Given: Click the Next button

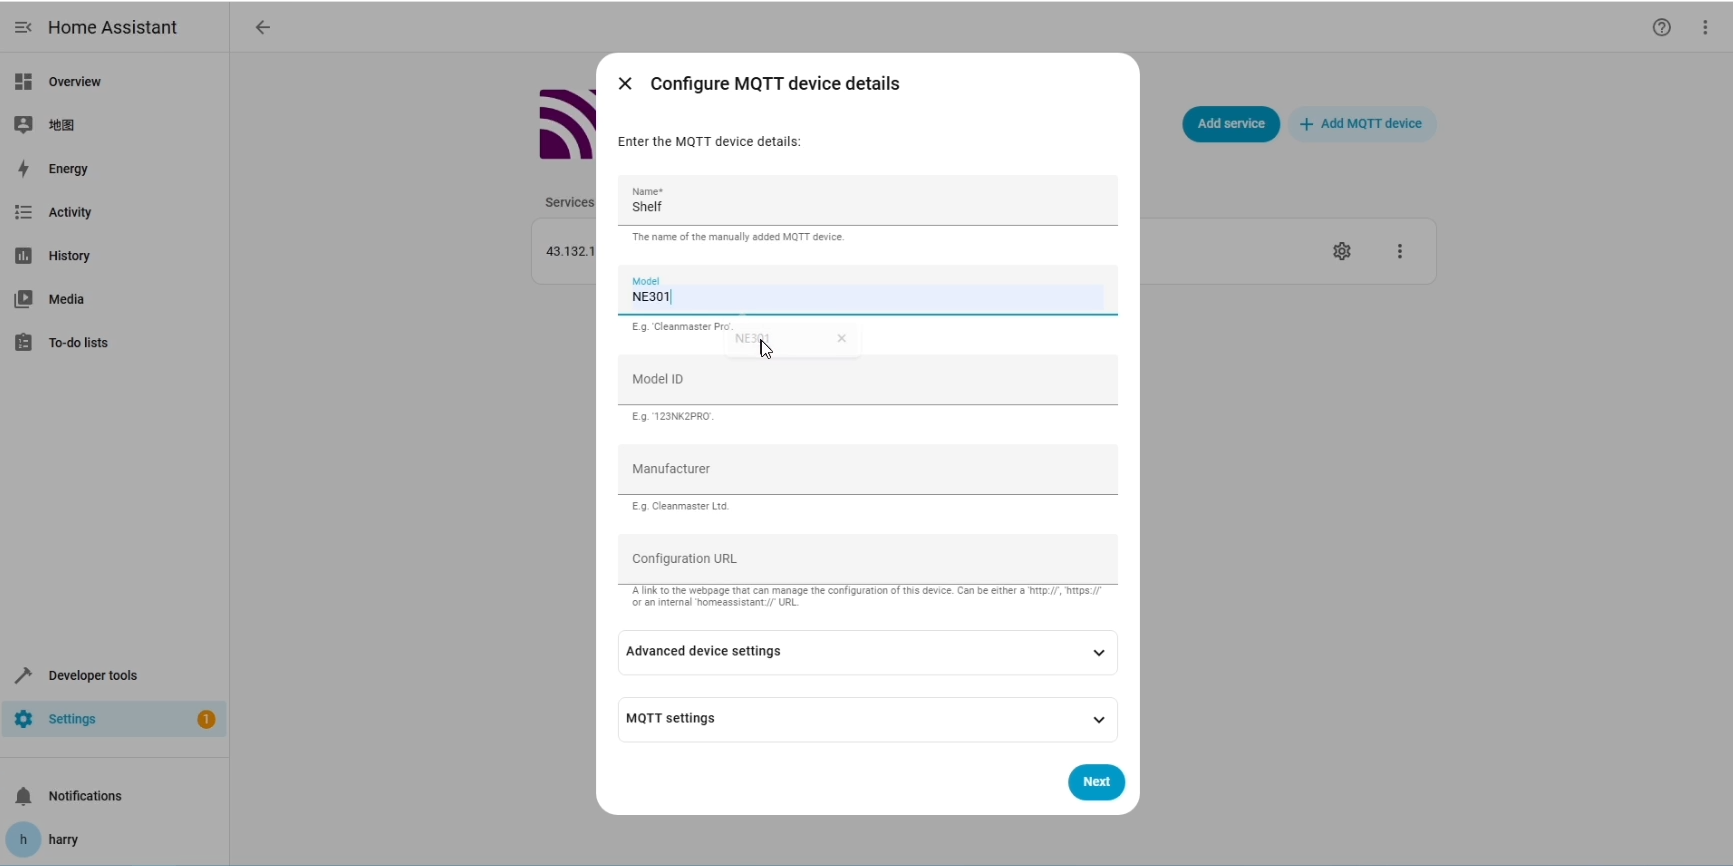Looking at the screenshot, I should coord(1096,782).
